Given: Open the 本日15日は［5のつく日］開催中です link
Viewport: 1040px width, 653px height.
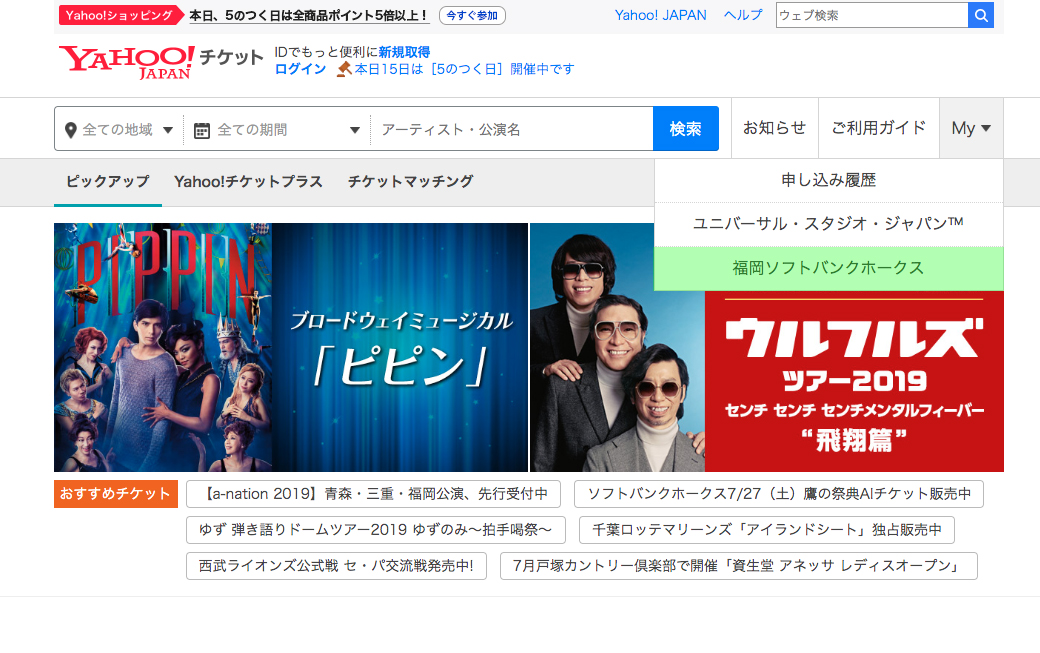Looking at the screenshot, I should (x=464, y=69).
